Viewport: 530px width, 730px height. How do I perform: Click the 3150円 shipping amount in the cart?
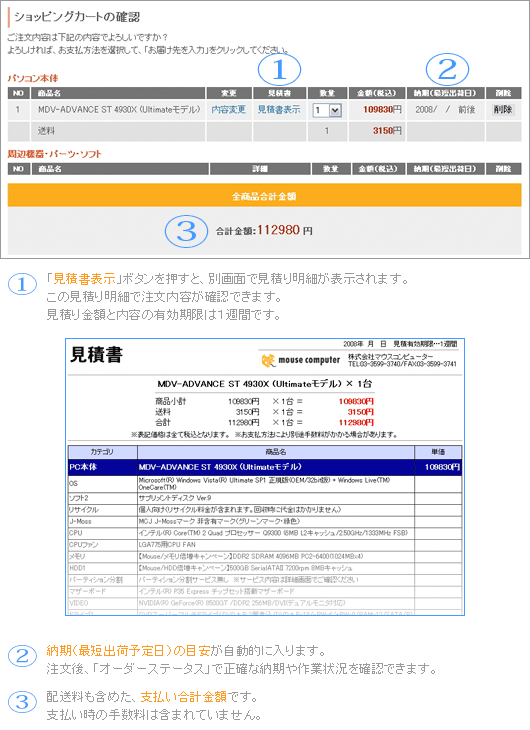click(x=387, y=131)
